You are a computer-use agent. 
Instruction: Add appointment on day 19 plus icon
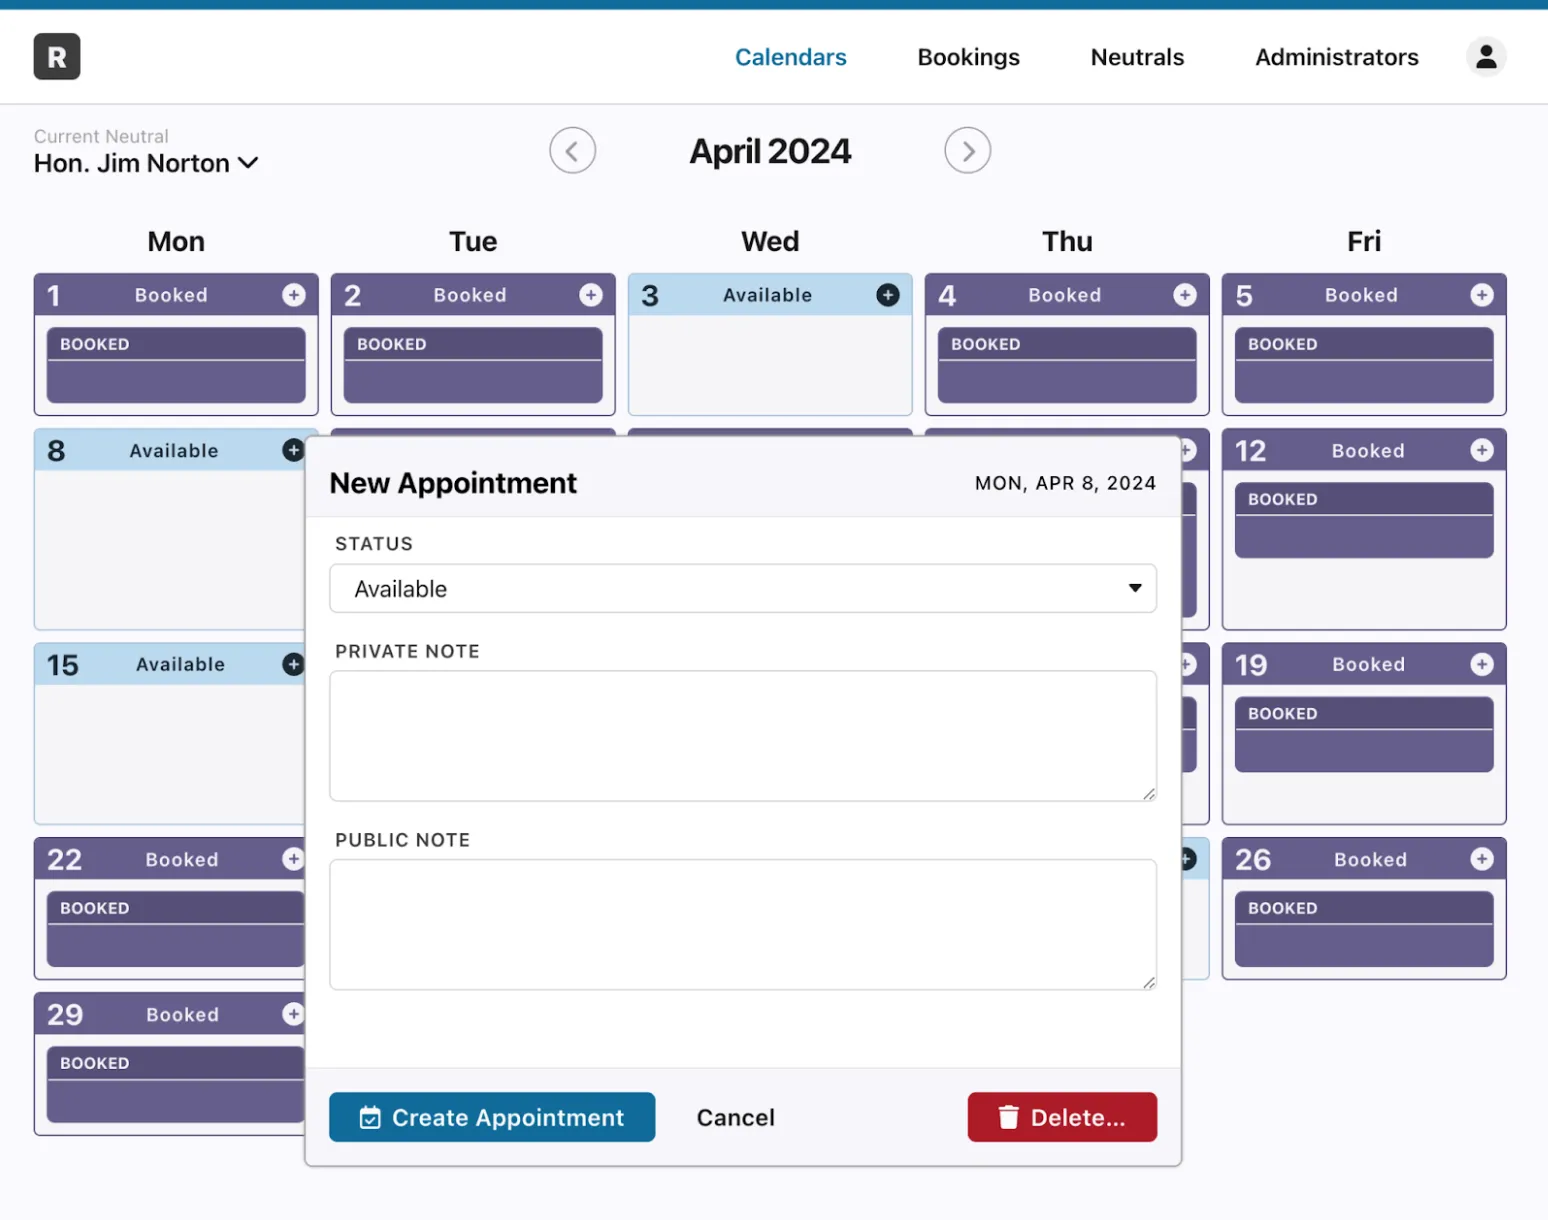[1481, 664]
